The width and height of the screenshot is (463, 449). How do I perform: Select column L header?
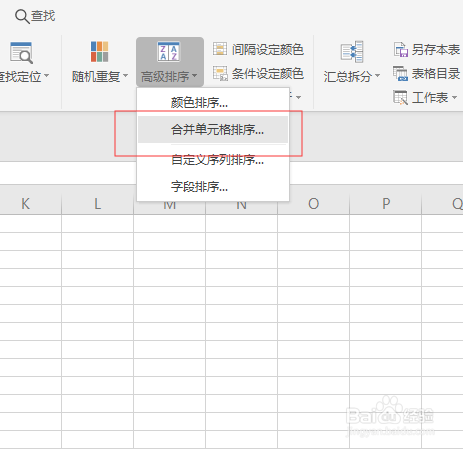(x=97, y=203)
